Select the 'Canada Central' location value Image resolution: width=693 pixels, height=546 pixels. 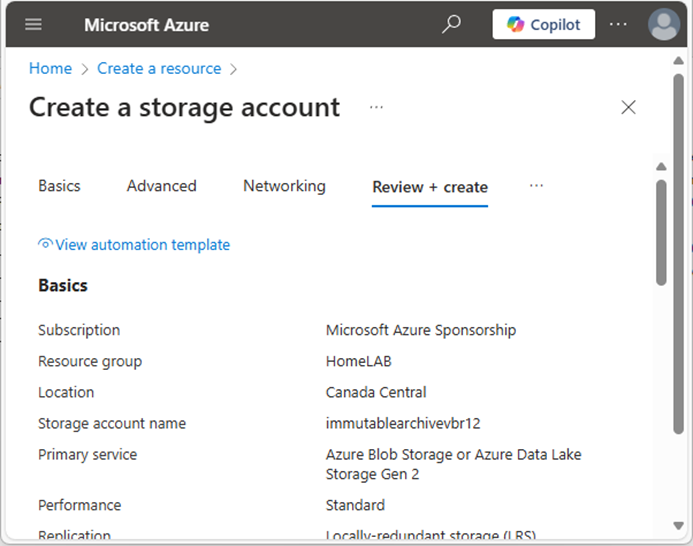point(376,393)
